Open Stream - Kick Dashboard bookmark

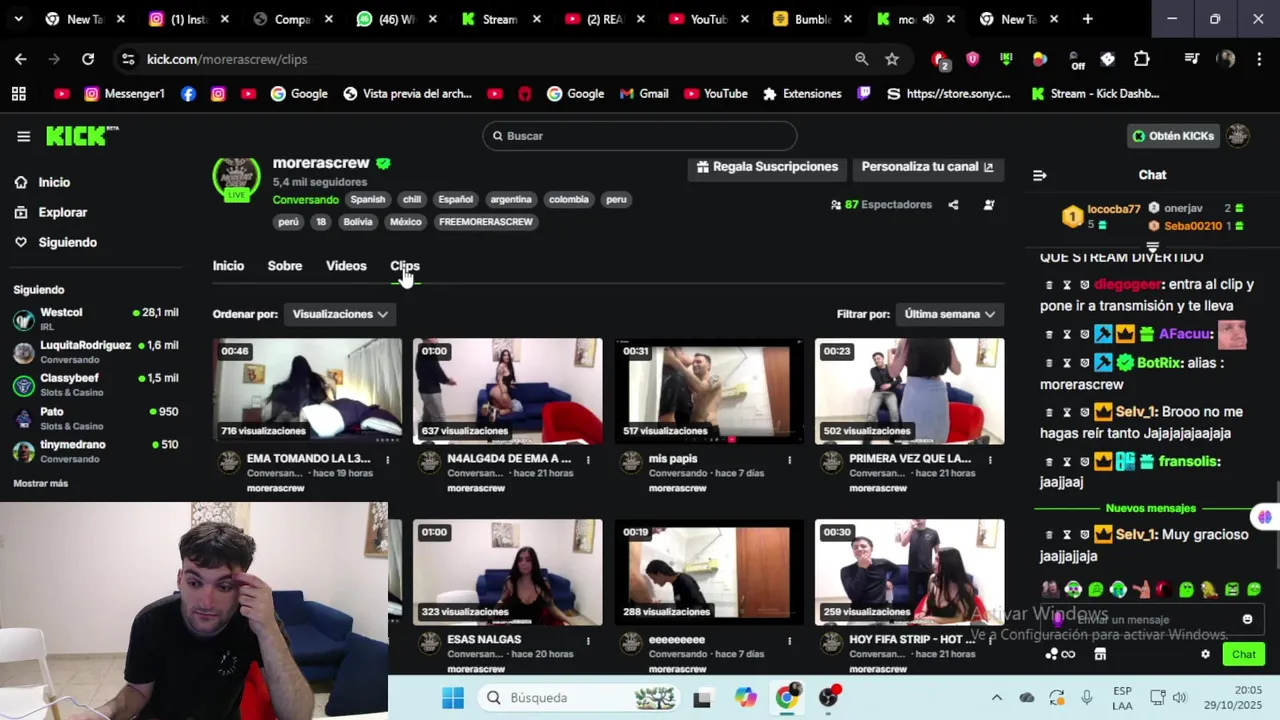point(1095,94)
